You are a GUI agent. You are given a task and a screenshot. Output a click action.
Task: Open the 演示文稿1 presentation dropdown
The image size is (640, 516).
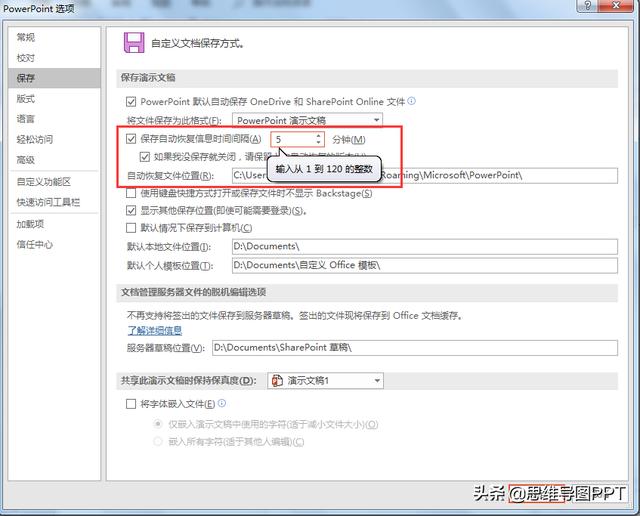[325, 381]
